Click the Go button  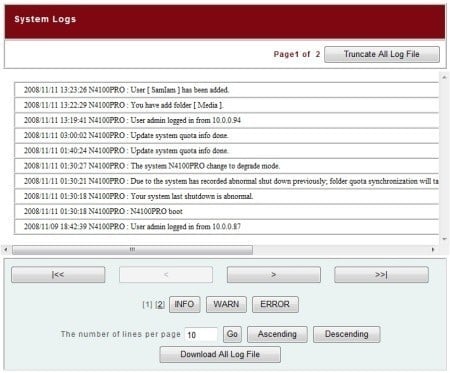(x=232, y=334)
